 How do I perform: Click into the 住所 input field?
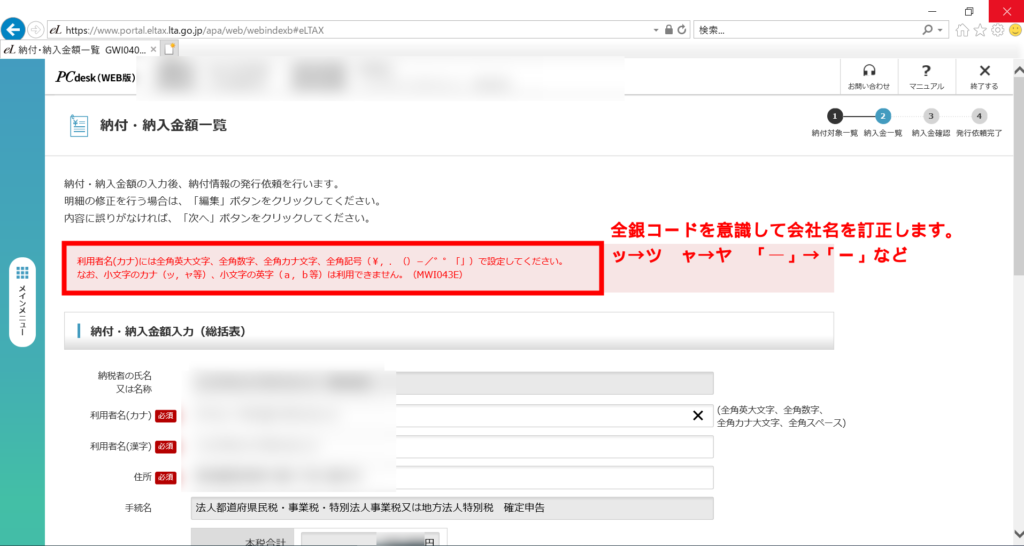[450, 478]
